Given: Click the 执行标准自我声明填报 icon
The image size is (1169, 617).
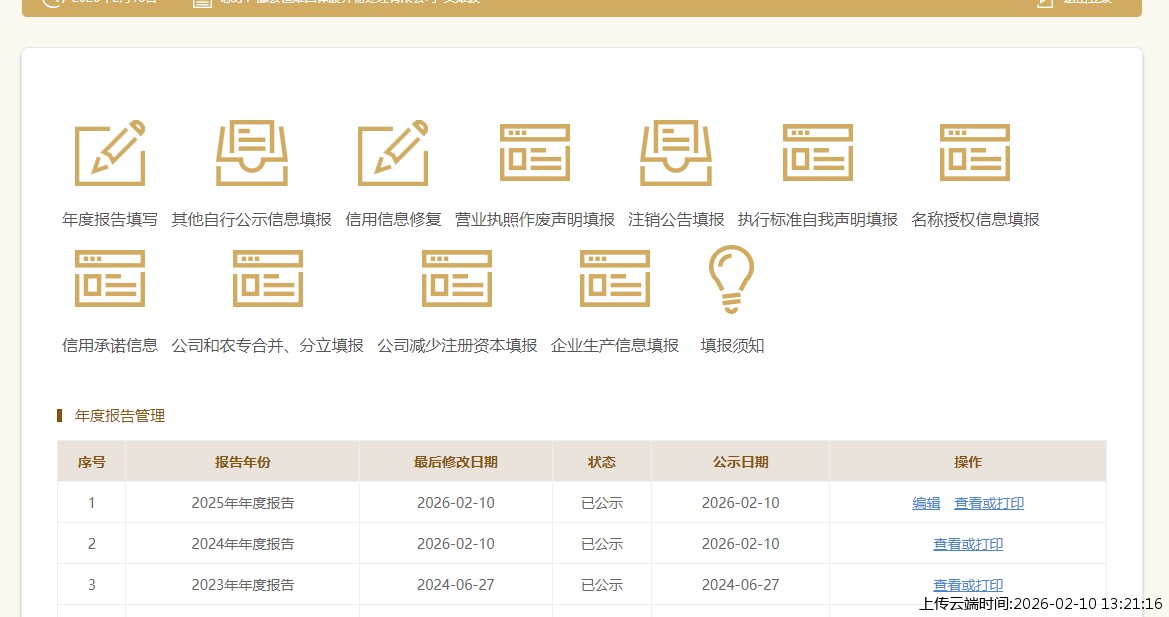Looking at the screenshot, I should pyautogui.click(x=817, y=153).
